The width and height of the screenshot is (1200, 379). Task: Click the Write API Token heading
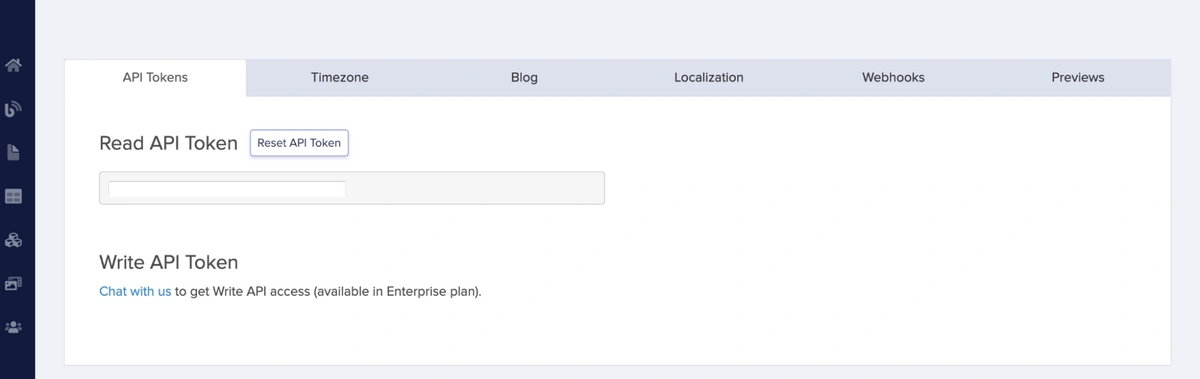click(x=168, y=262)
